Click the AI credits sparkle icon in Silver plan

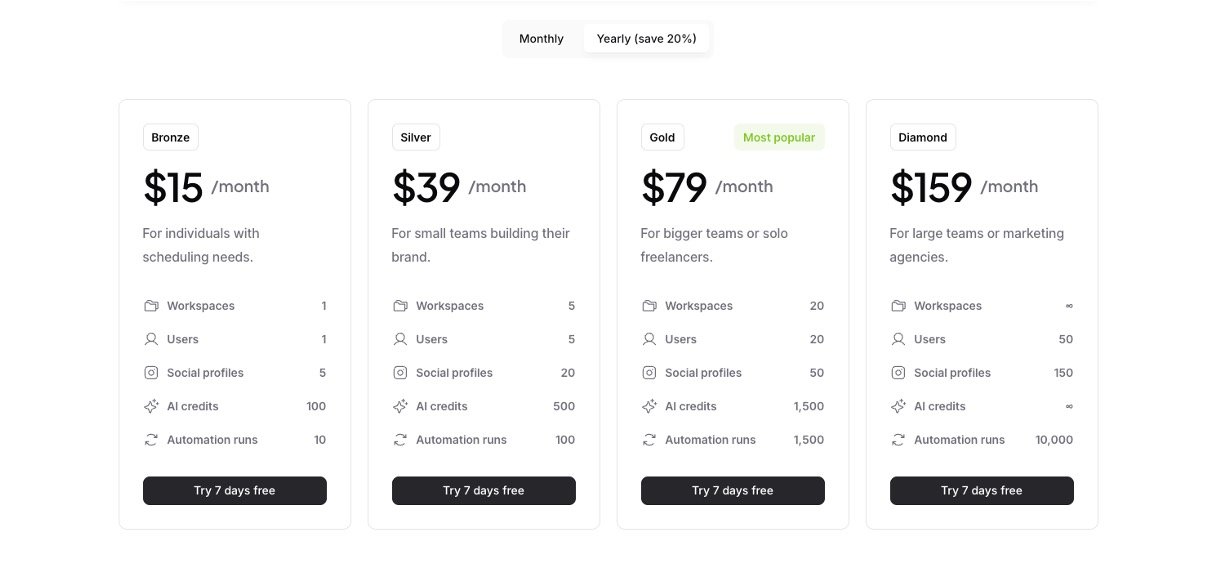(400, 406)
